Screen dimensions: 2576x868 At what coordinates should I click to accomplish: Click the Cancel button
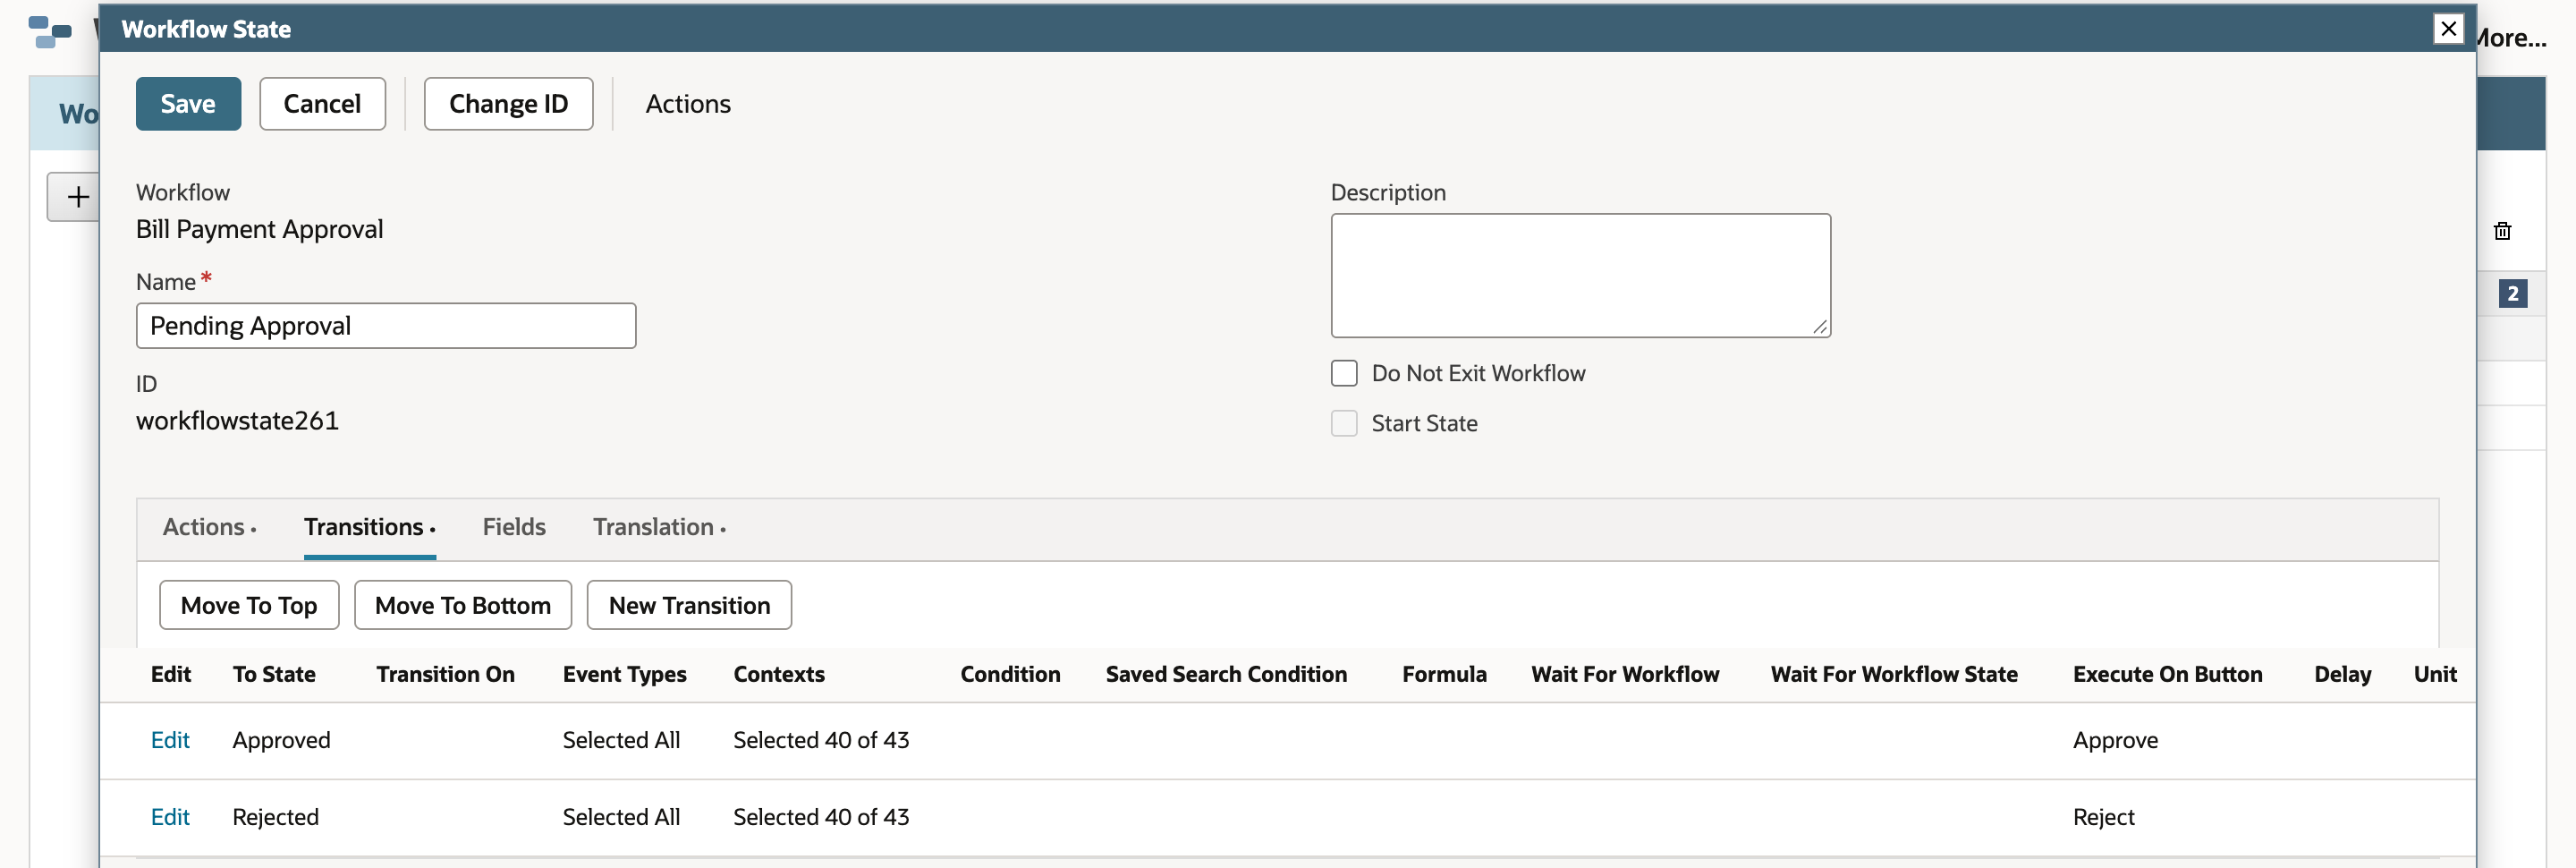click(x=322, y=104)
